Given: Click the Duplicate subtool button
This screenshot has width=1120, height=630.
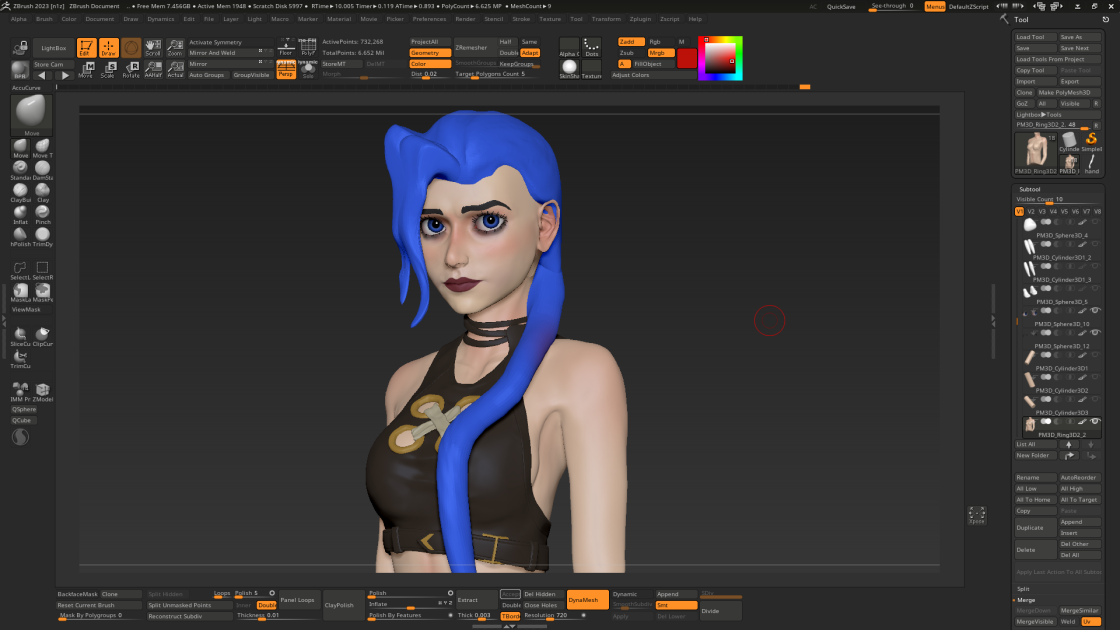Looking at the screenshot, I should pyautogui.click(x=1035, y=528).
